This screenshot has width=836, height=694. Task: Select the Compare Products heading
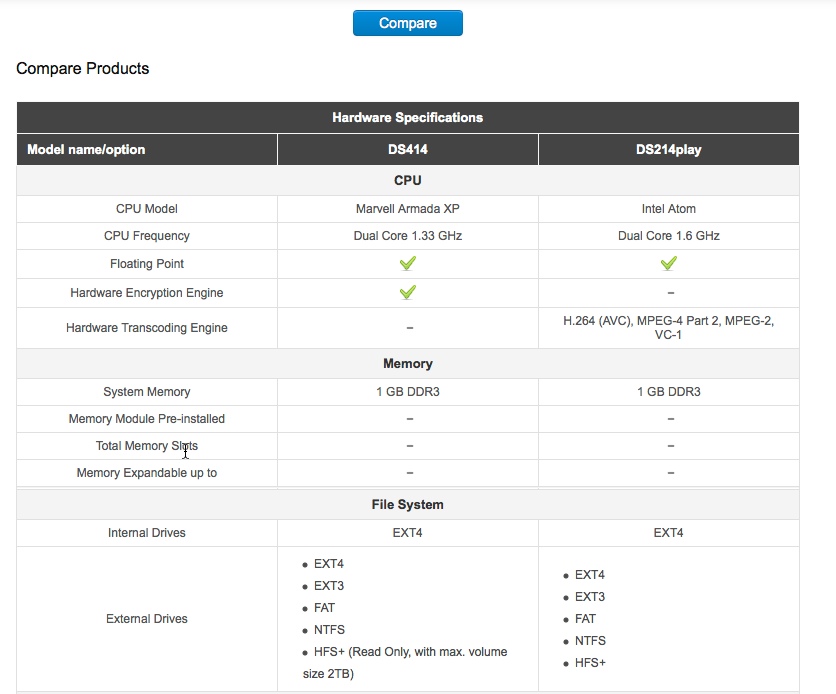click(83, 68)
